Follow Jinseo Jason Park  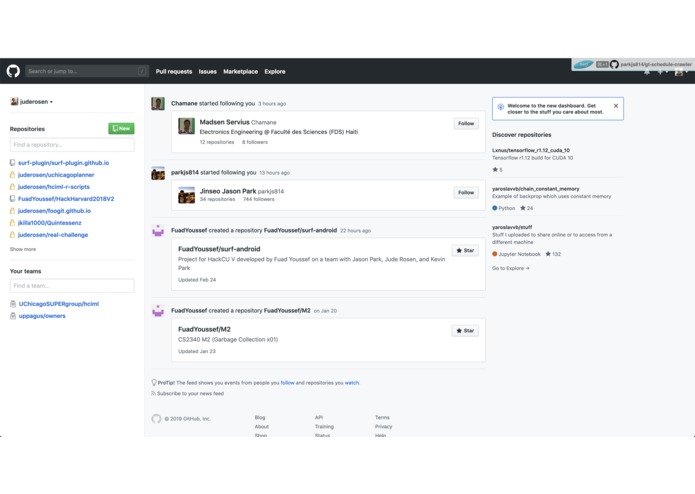point(466,192)
